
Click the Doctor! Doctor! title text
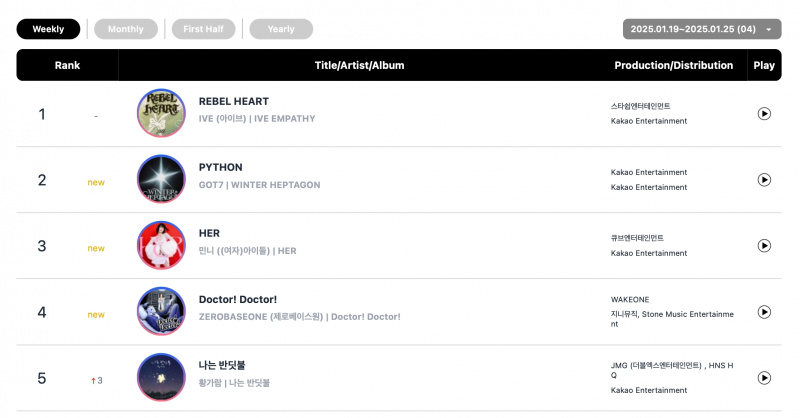238,300
